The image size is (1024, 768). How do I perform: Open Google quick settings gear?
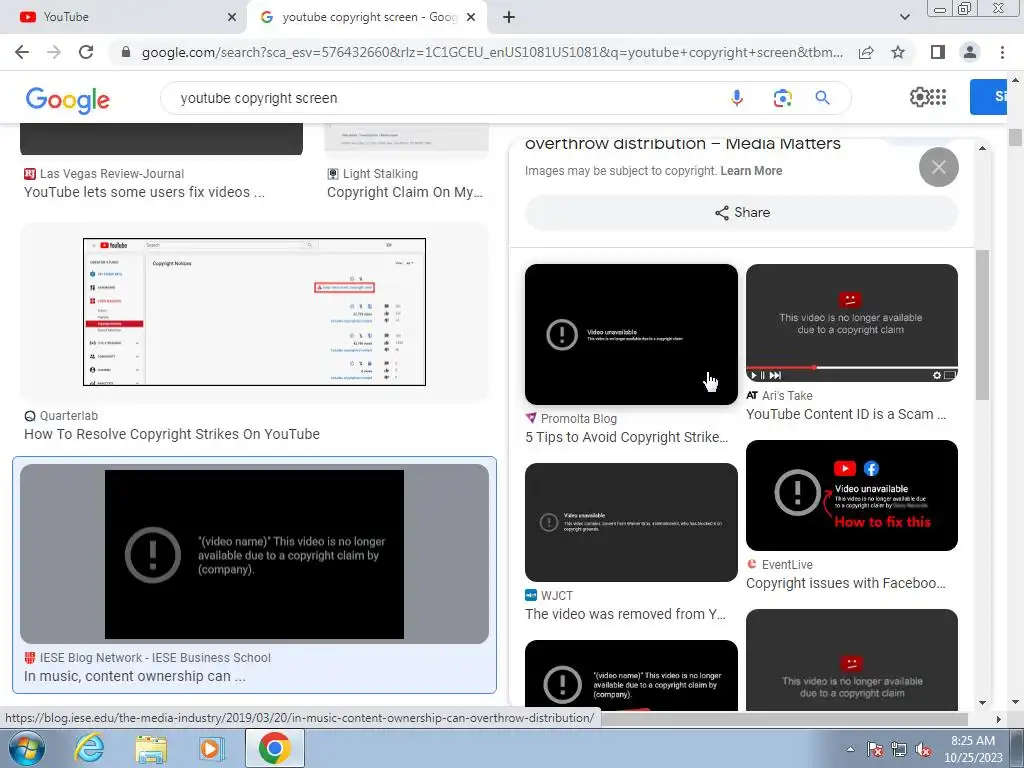pos(918,97)
